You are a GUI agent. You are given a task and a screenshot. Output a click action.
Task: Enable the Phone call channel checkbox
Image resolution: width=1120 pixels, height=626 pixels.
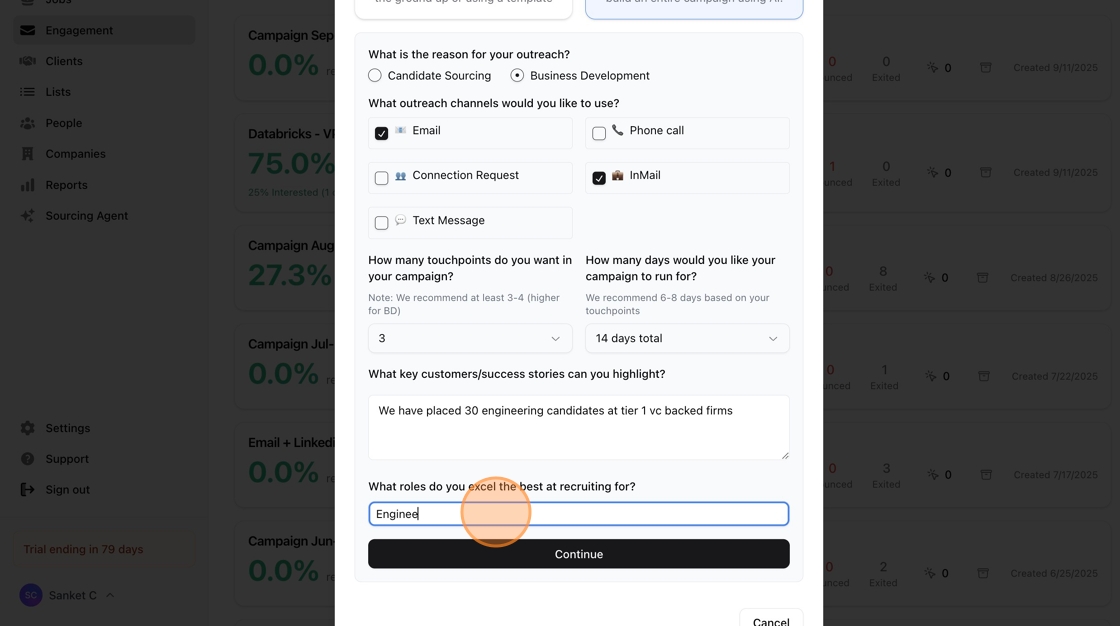tap(599, 133)
